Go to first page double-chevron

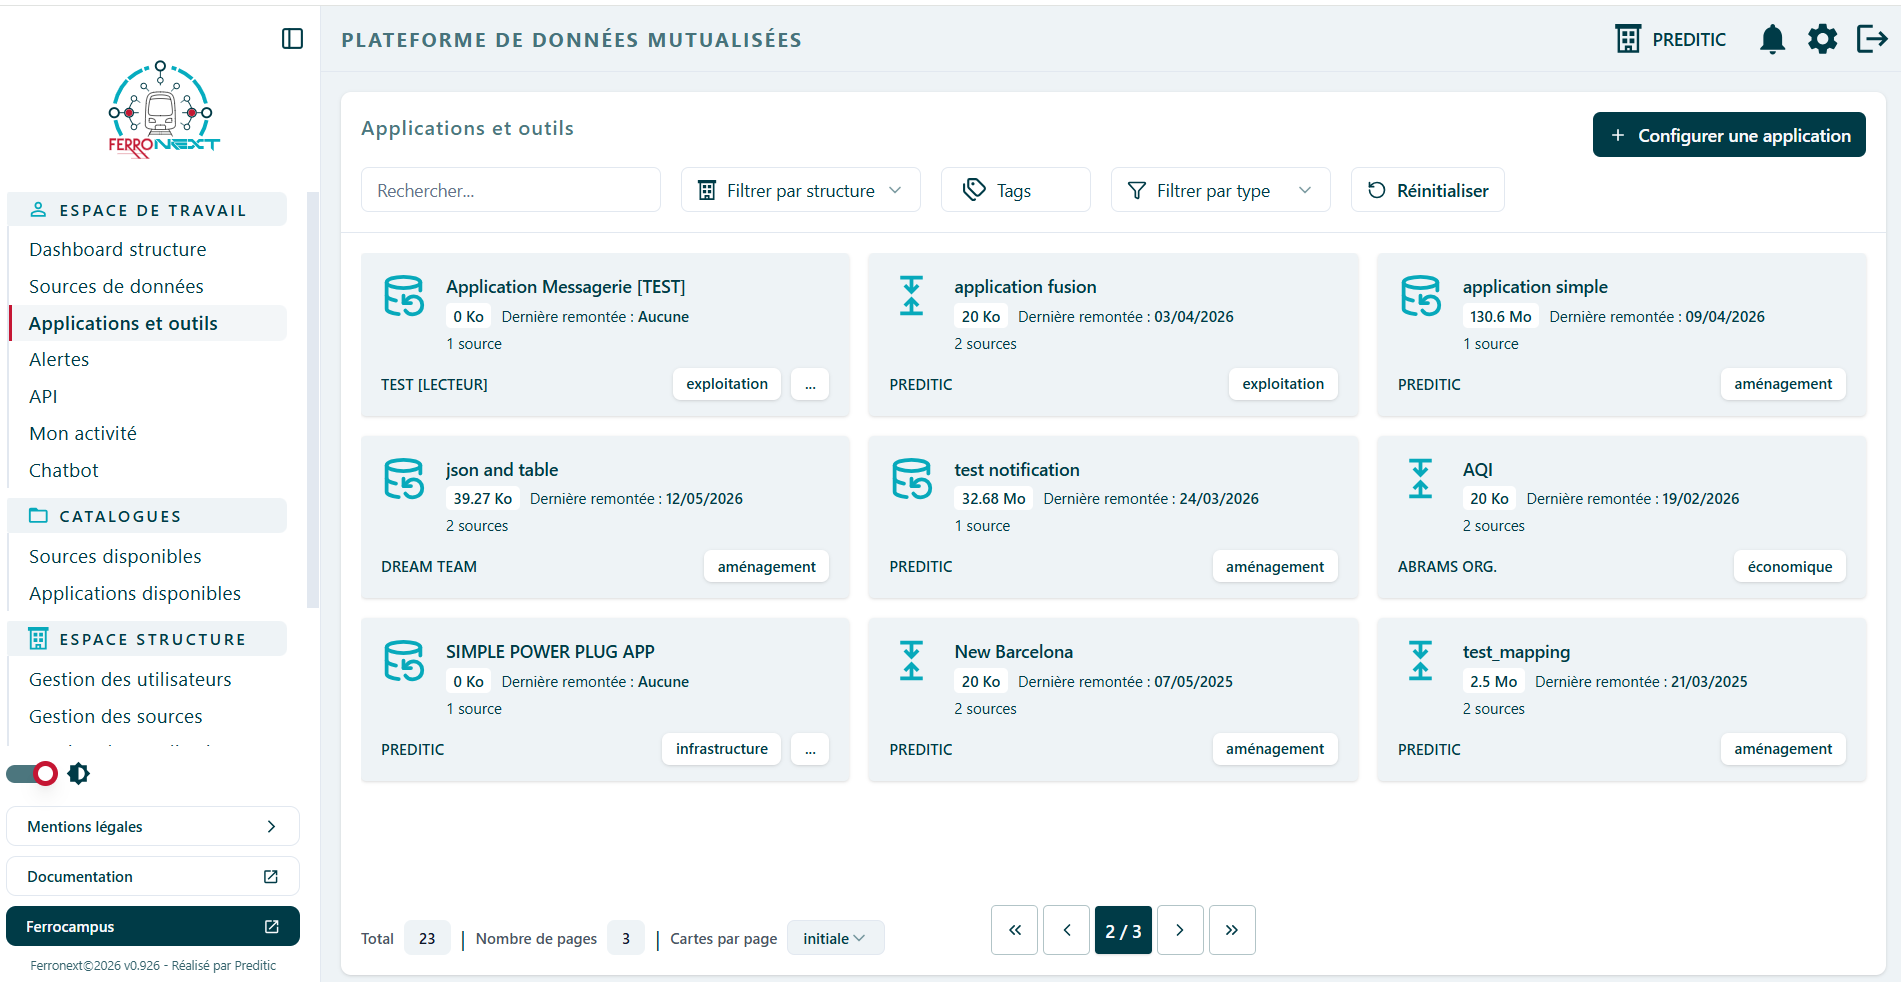tap(1015, 930)
